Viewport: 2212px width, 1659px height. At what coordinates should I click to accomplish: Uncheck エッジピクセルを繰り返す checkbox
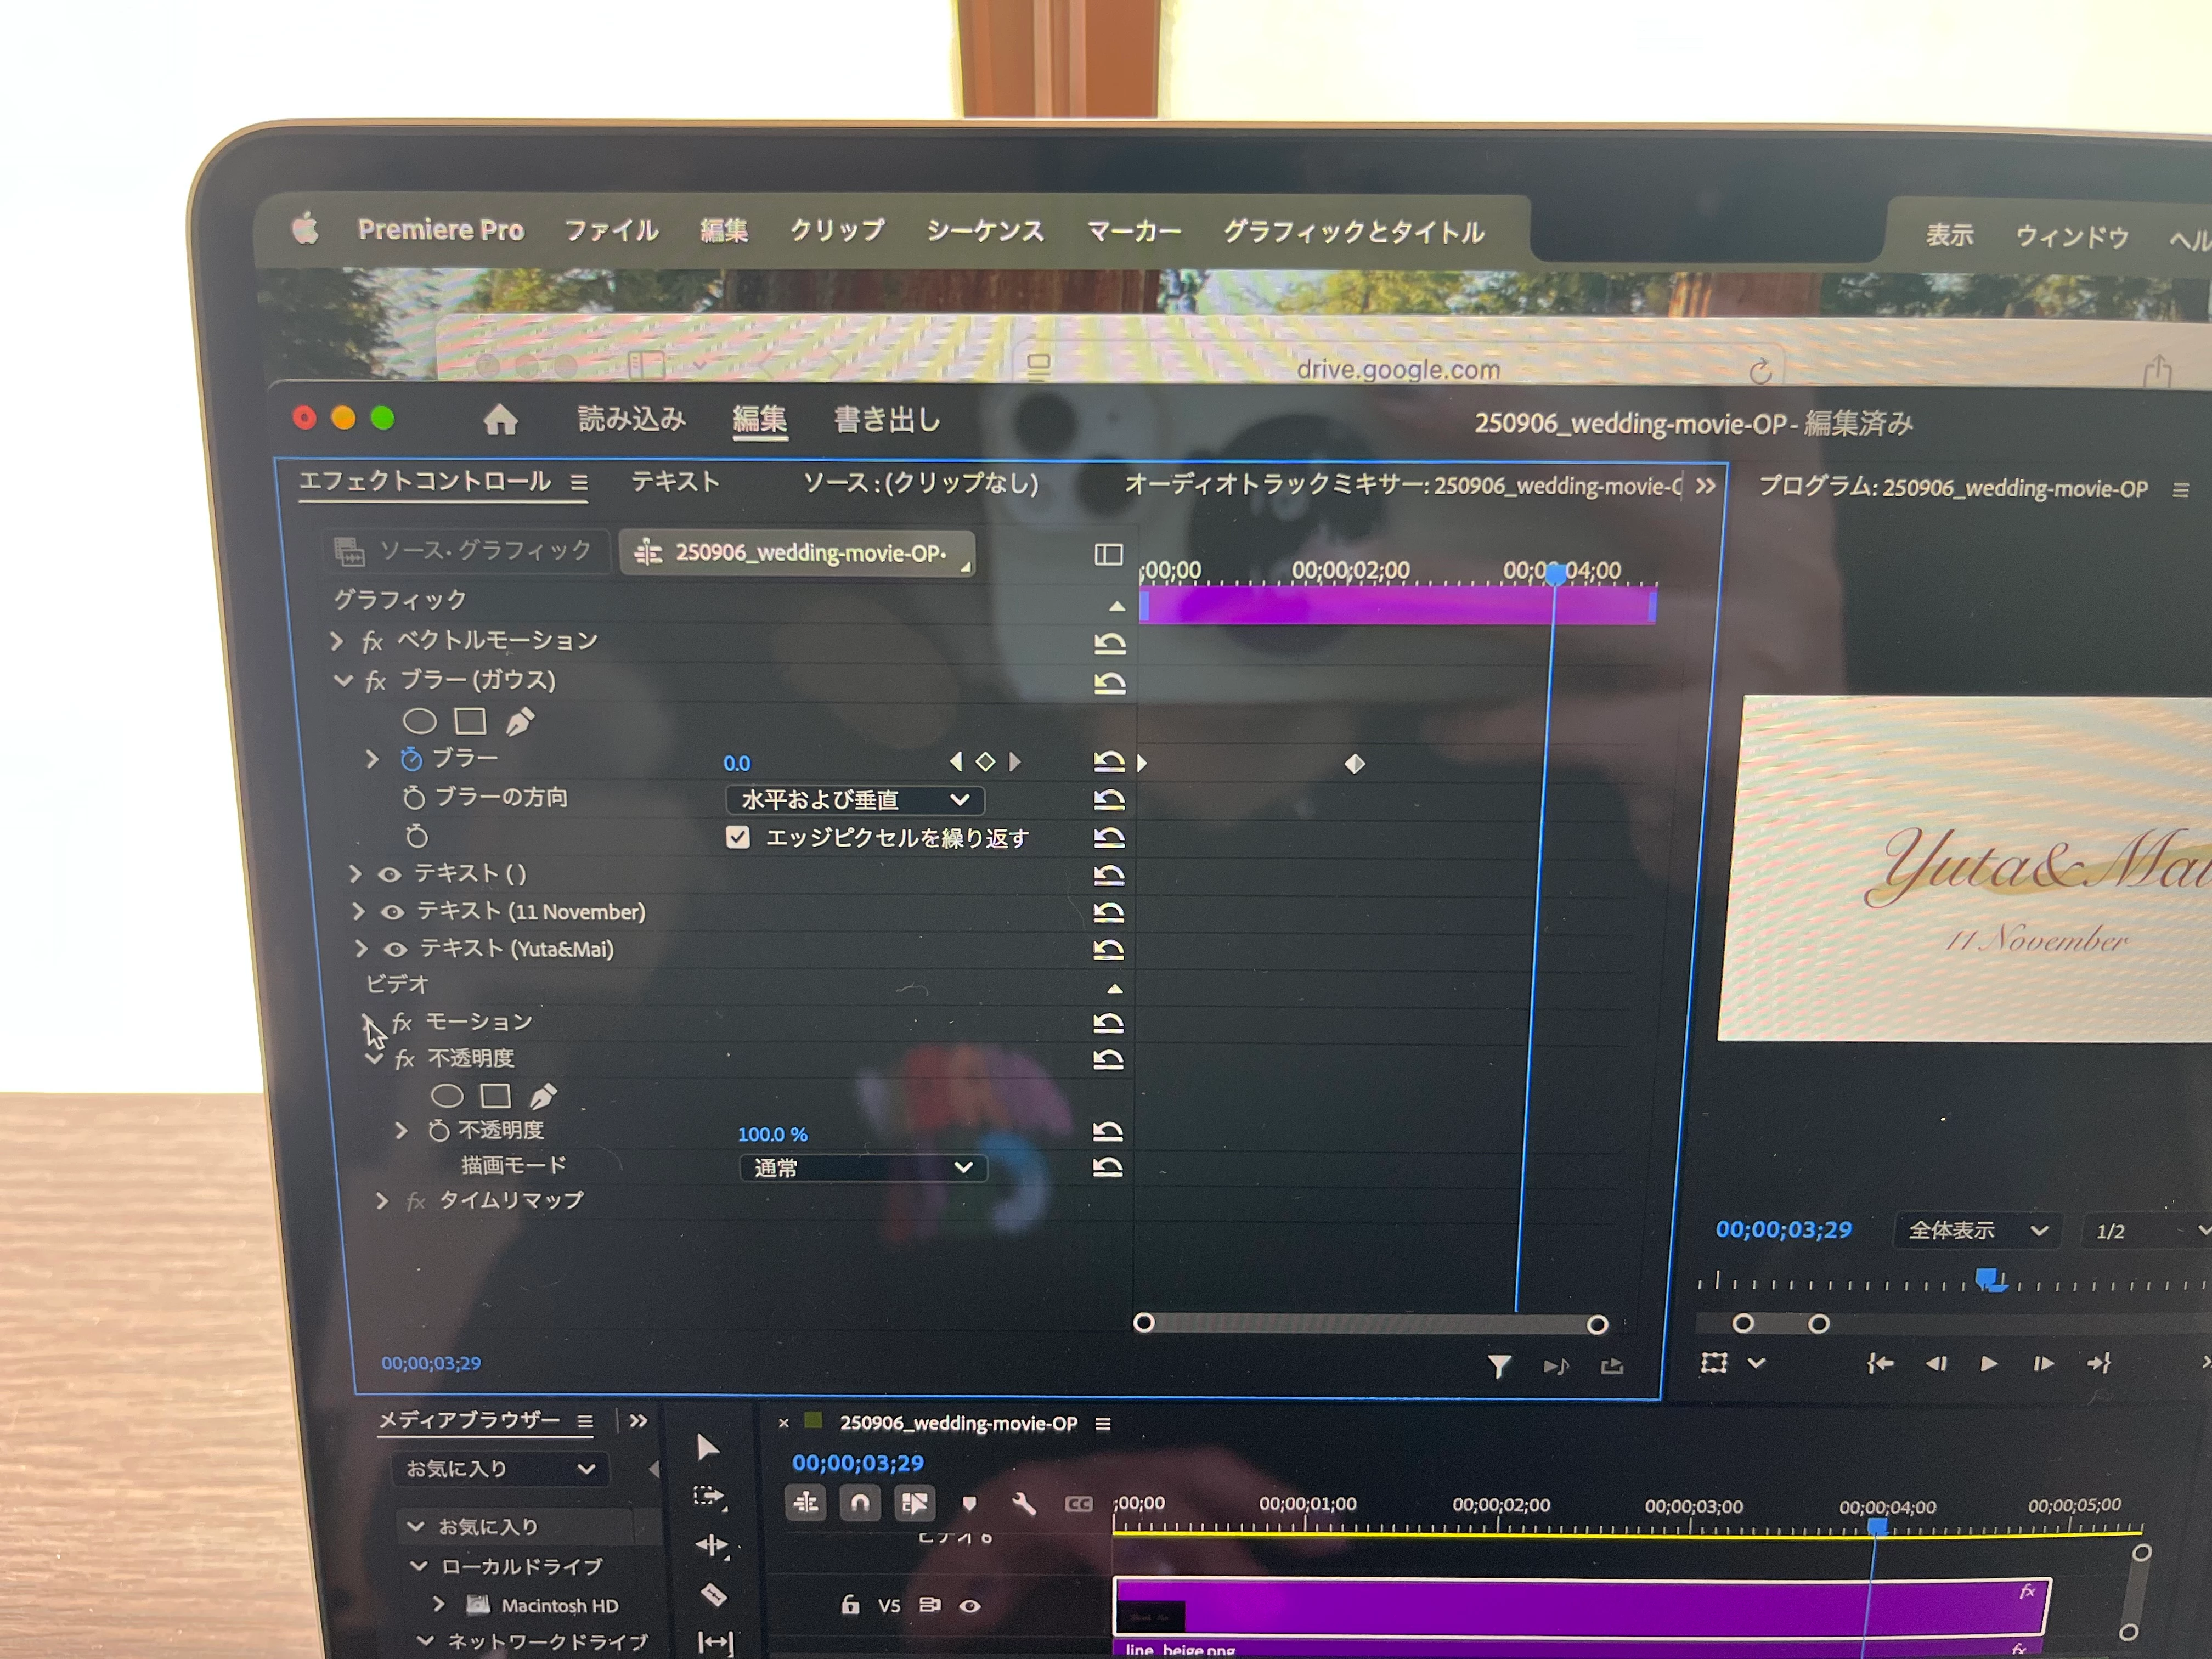tap(738, 837)
